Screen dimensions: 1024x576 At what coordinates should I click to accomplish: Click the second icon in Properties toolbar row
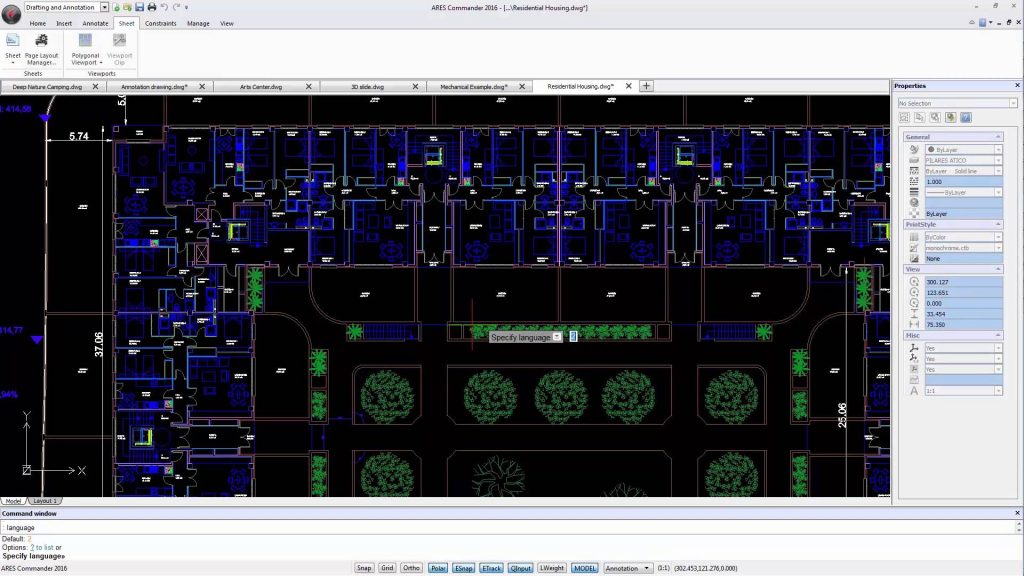click(920, 118)
